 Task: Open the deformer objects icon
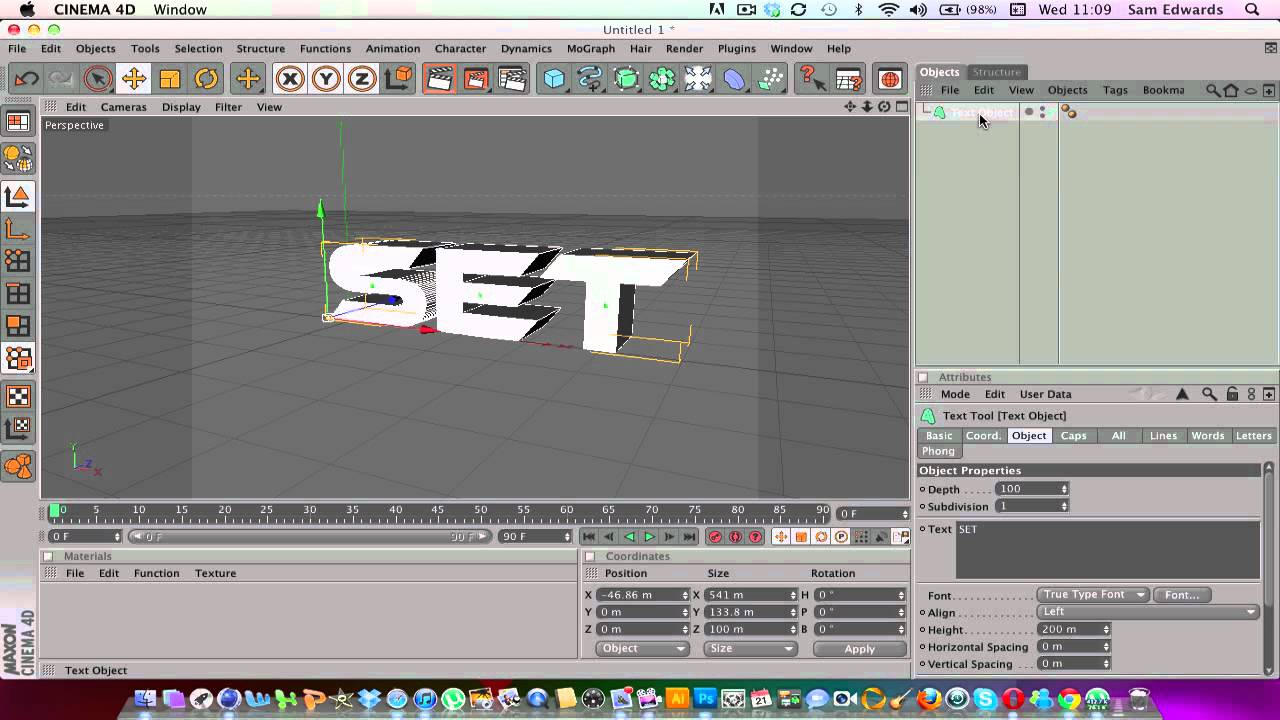[734, 78]
